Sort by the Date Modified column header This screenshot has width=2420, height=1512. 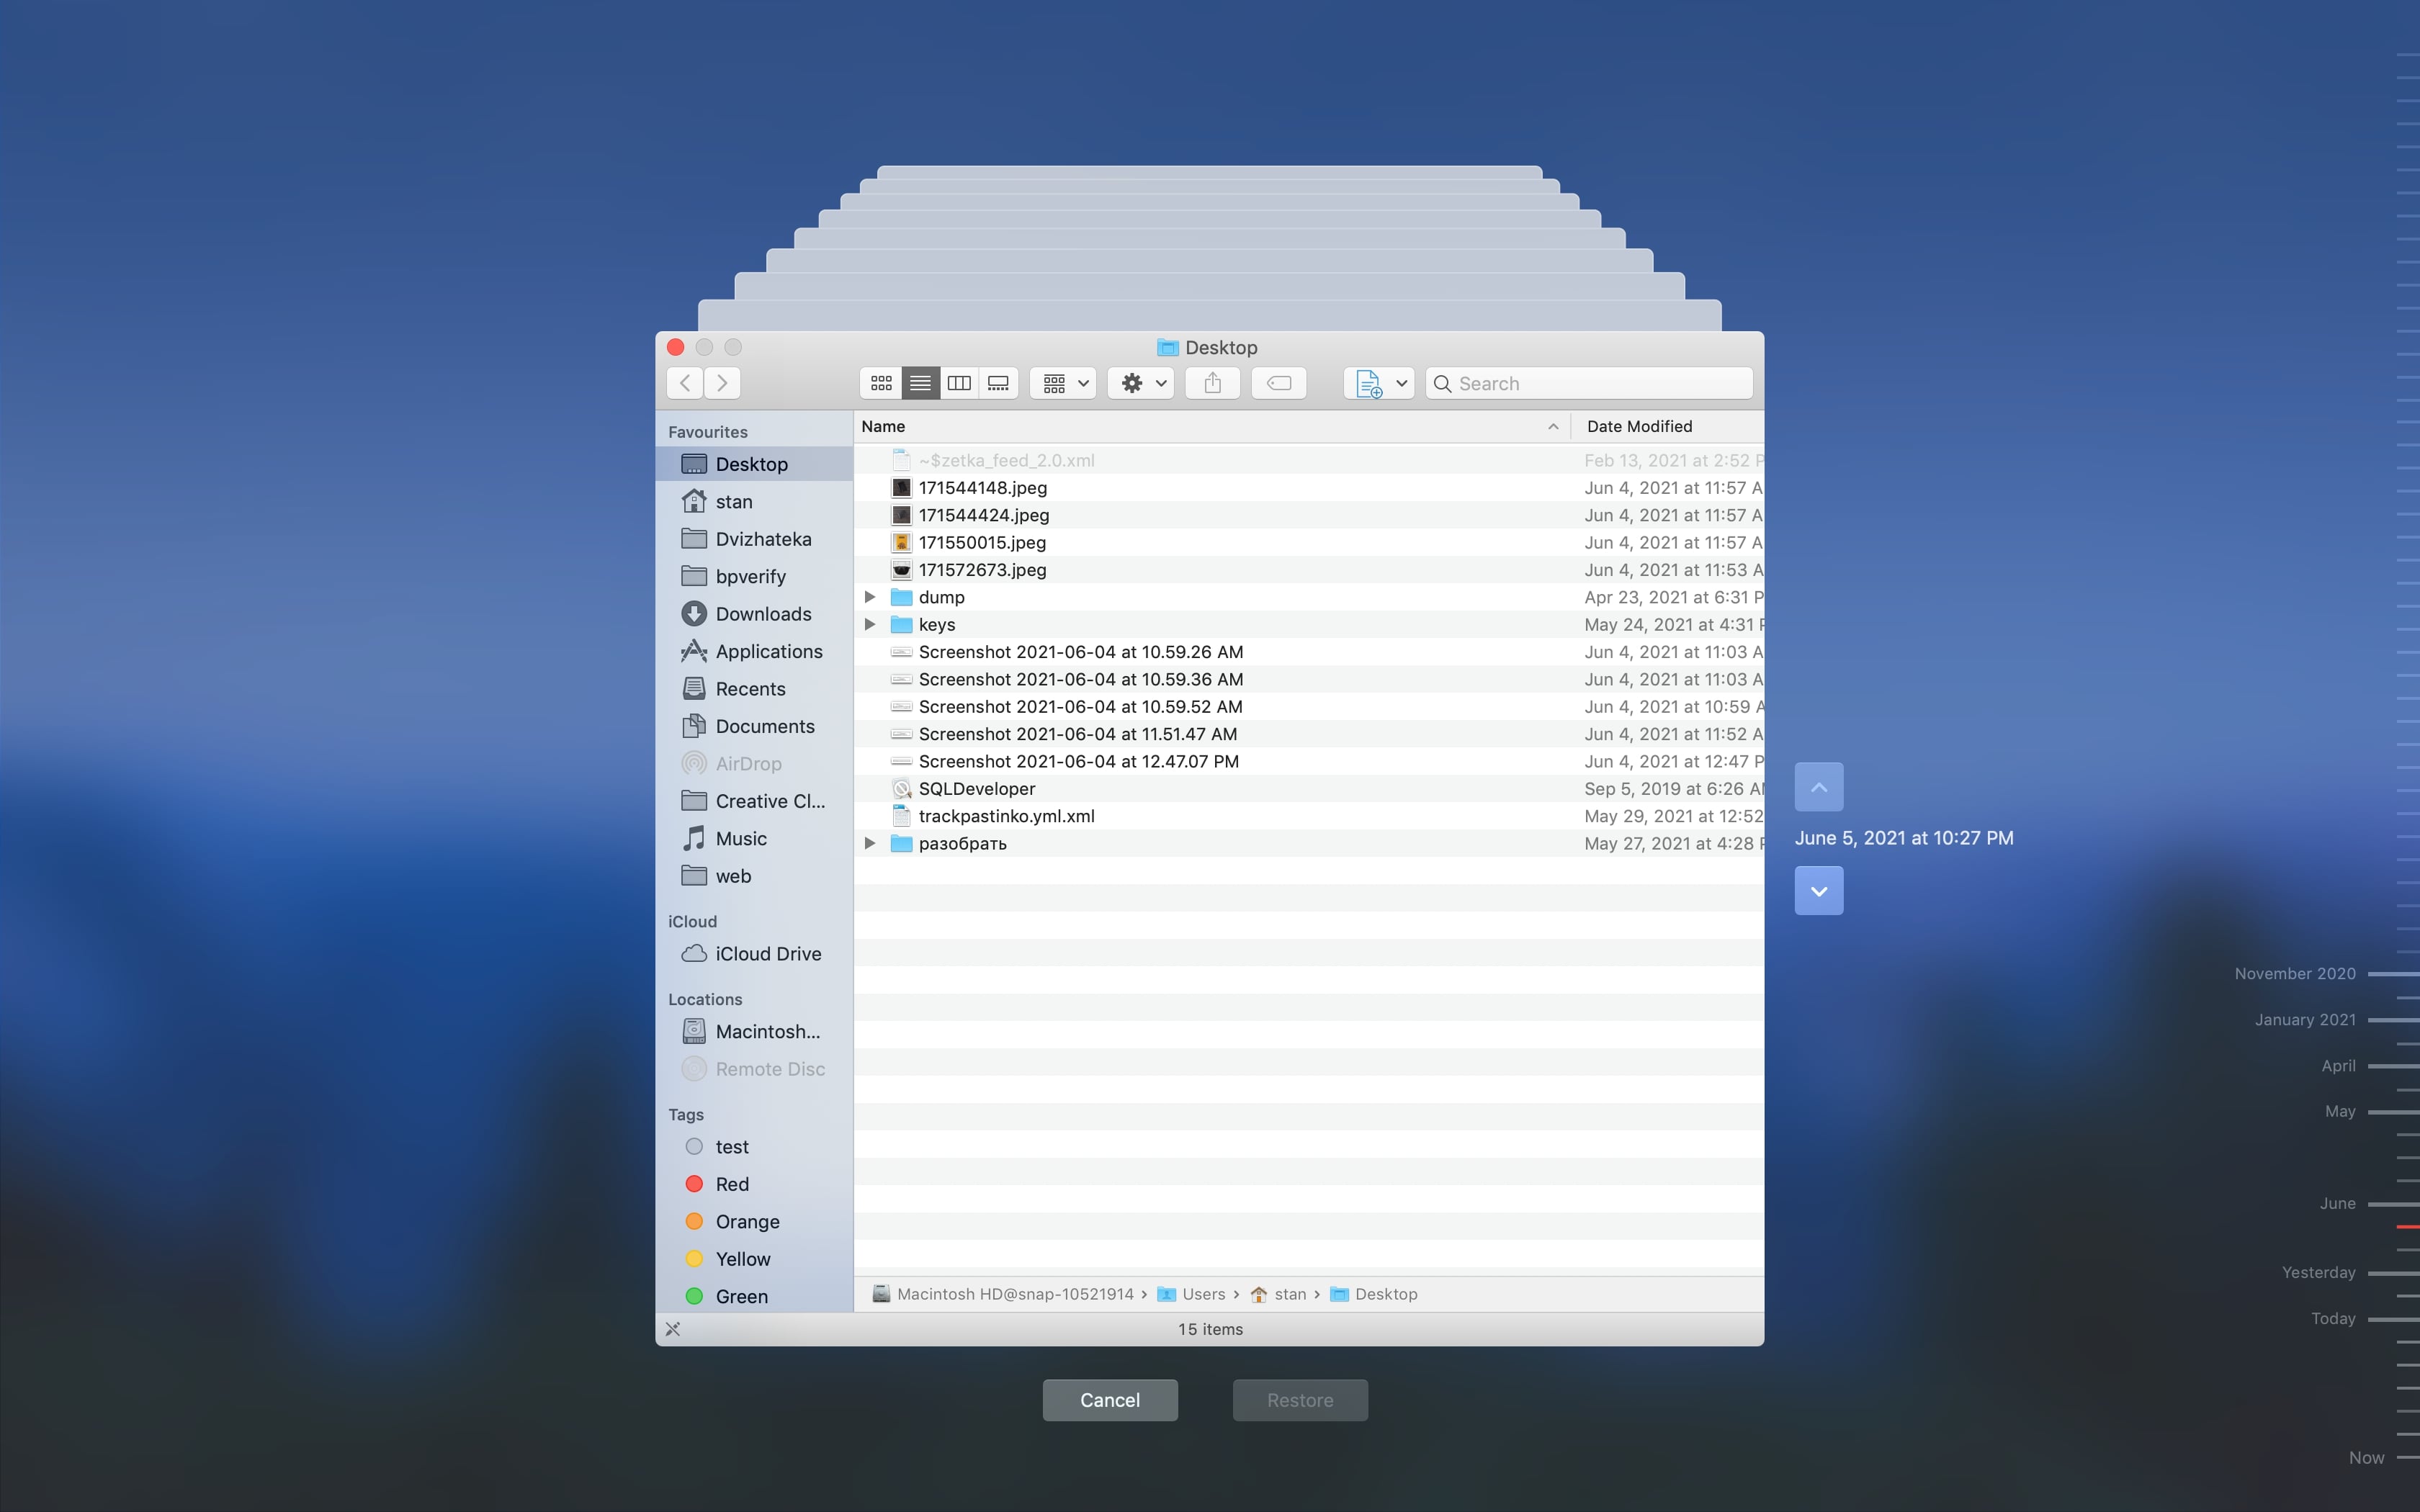click(x=1667, y=426)
